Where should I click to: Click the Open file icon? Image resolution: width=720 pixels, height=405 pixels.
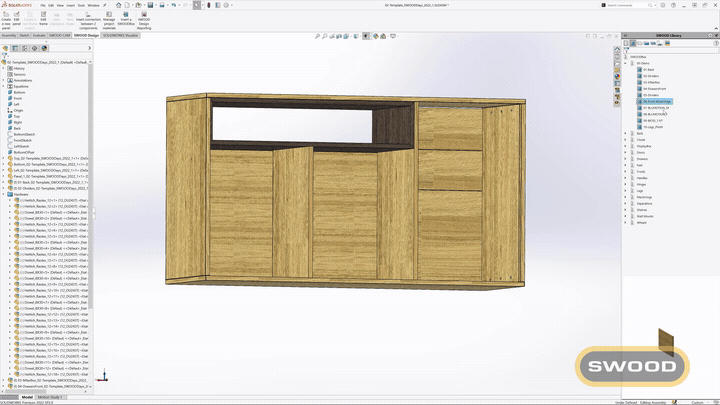pyautogui.click(x=138, y=5)
